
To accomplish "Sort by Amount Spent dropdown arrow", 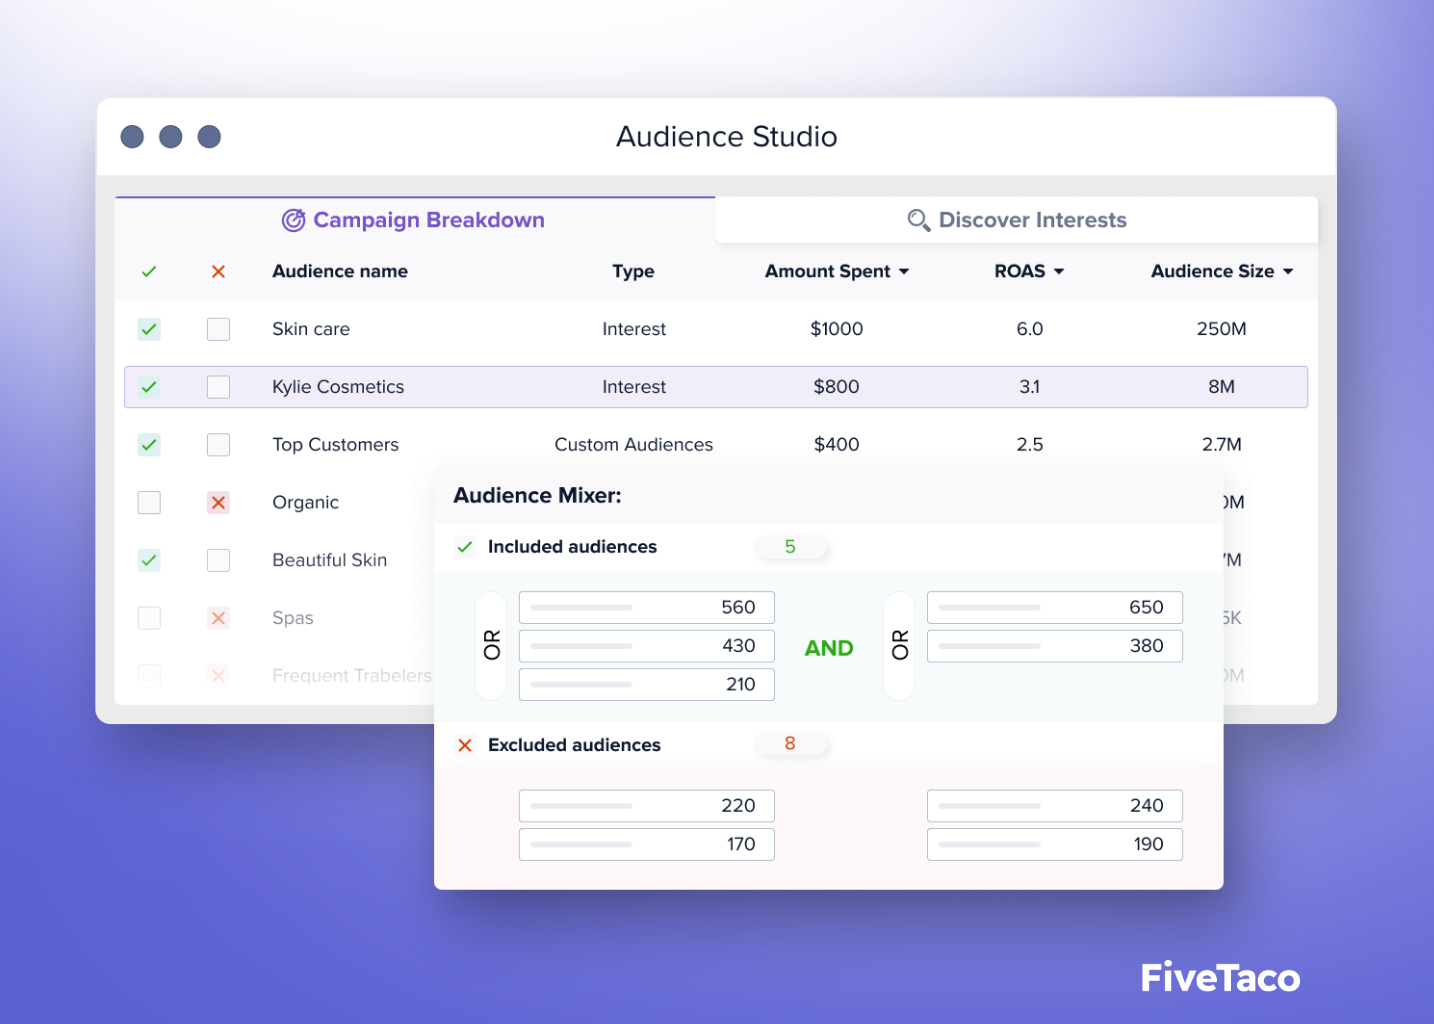I will point(904,272).
